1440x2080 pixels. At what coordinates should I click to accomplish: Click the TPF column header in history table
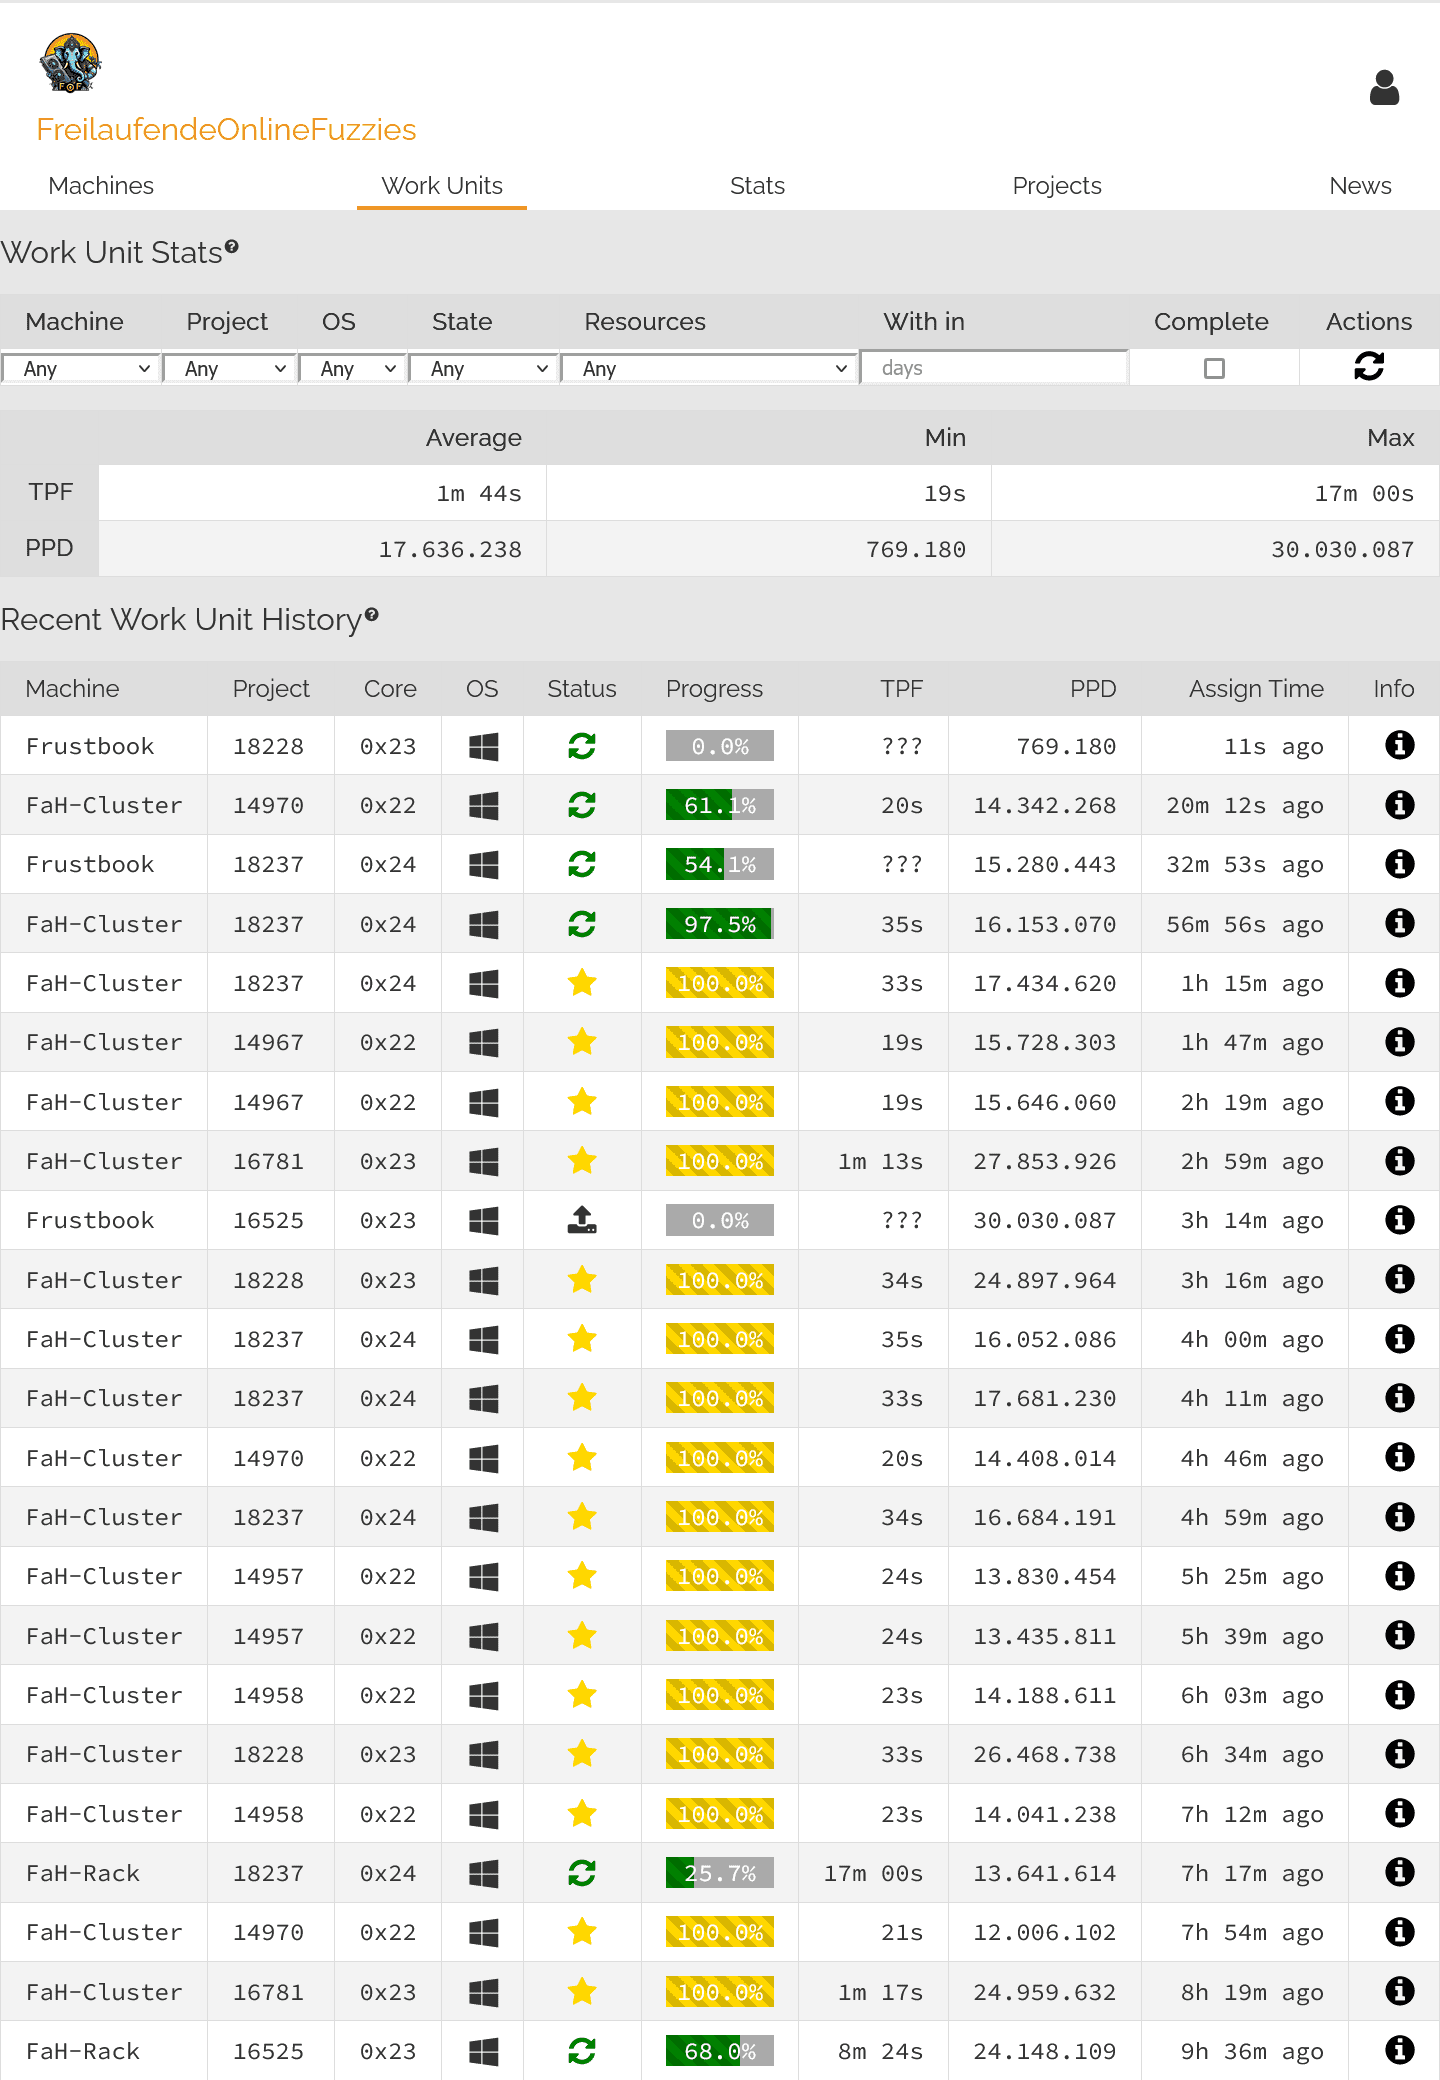pyautogui.click(x=901, y=689)
